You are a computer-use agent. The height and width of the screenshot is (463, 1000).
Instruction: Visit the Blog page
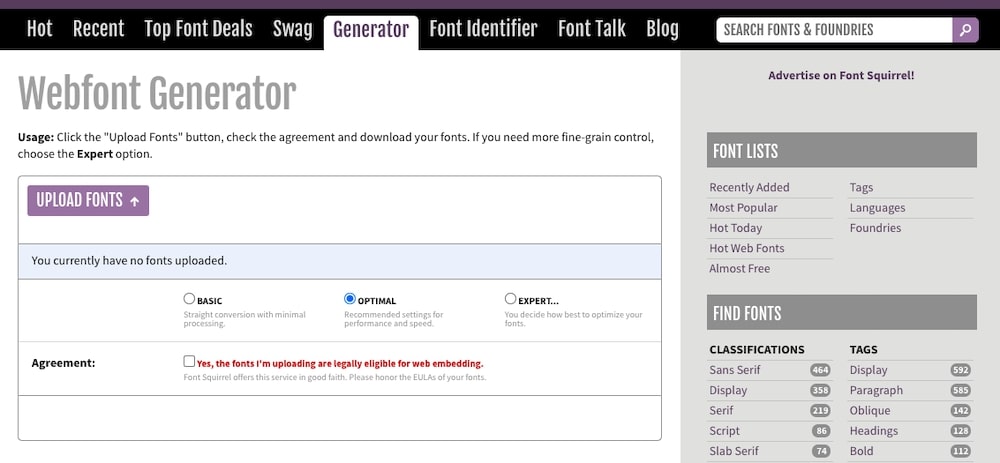click(x=662, y=29)
